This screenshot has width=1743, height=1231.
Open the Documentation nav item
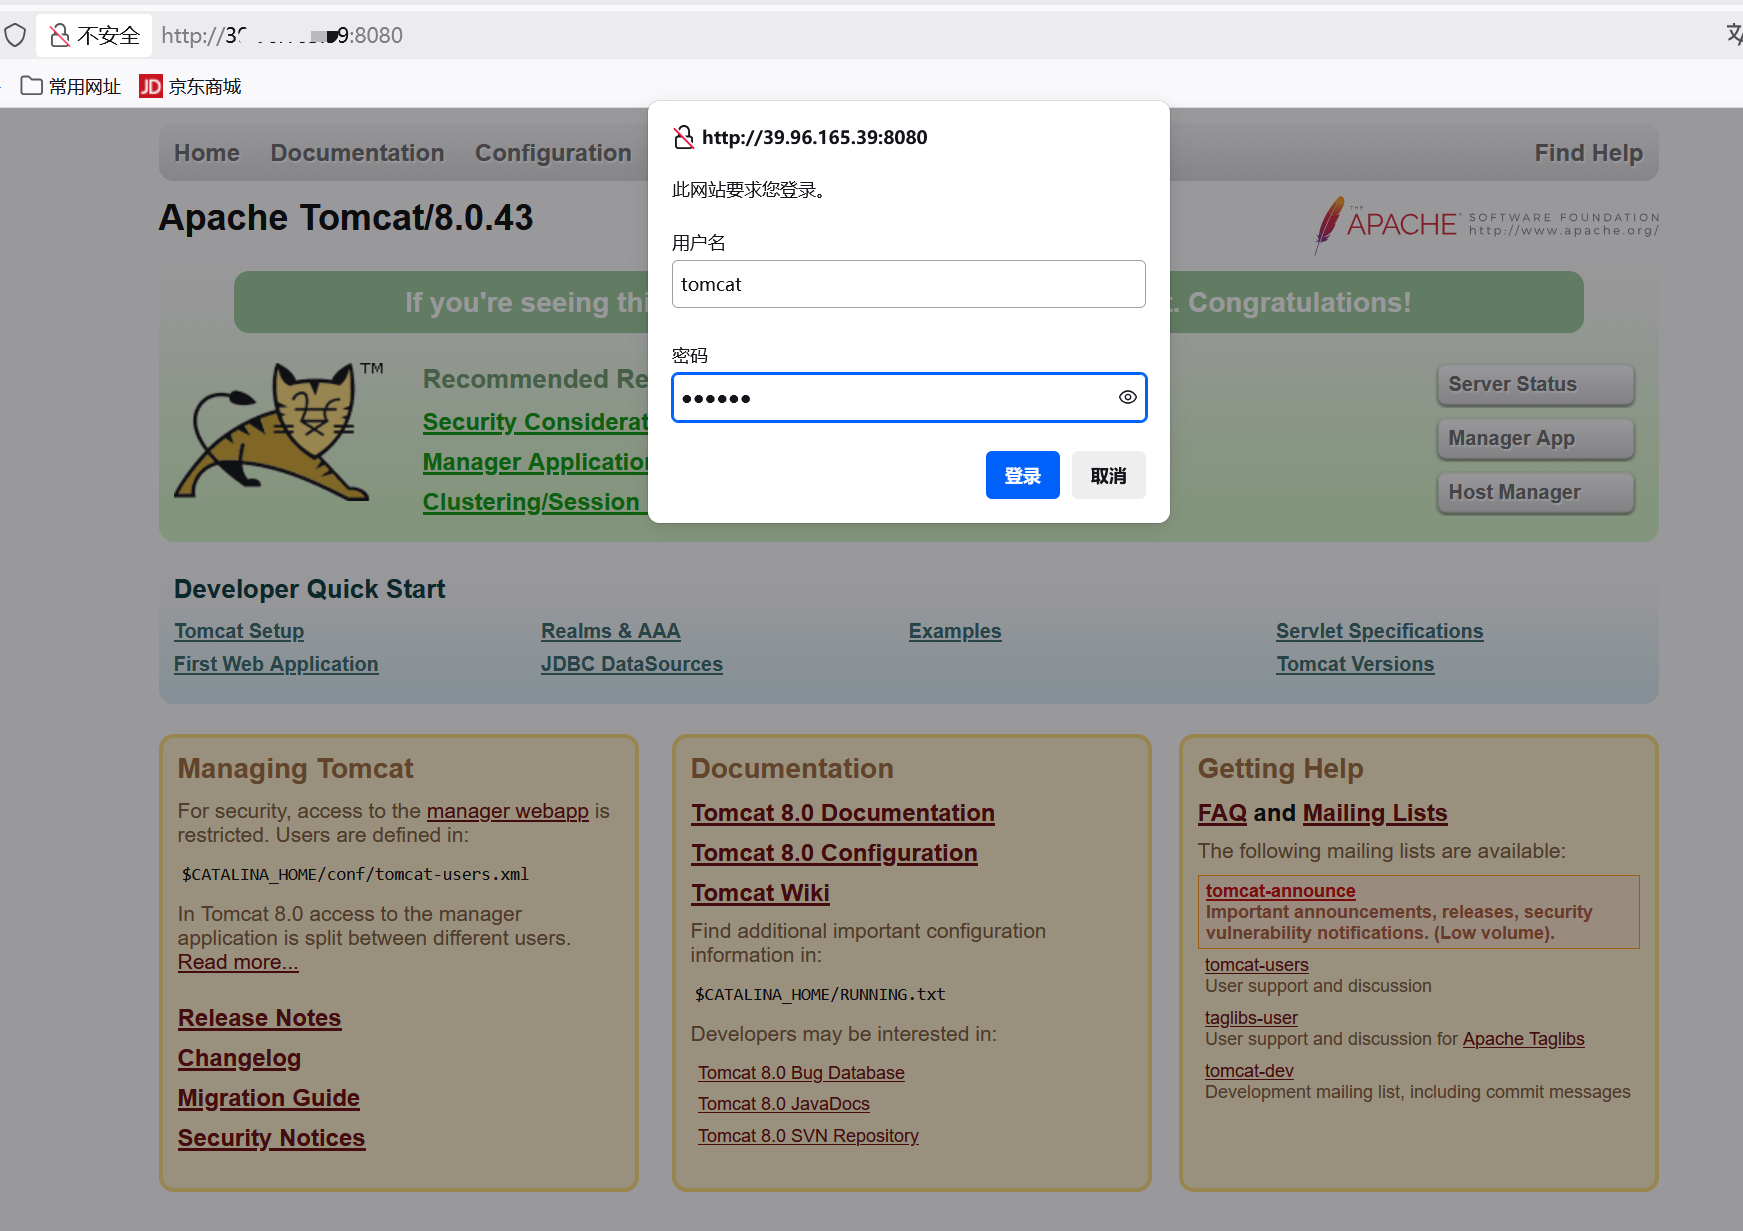(357, 153)
